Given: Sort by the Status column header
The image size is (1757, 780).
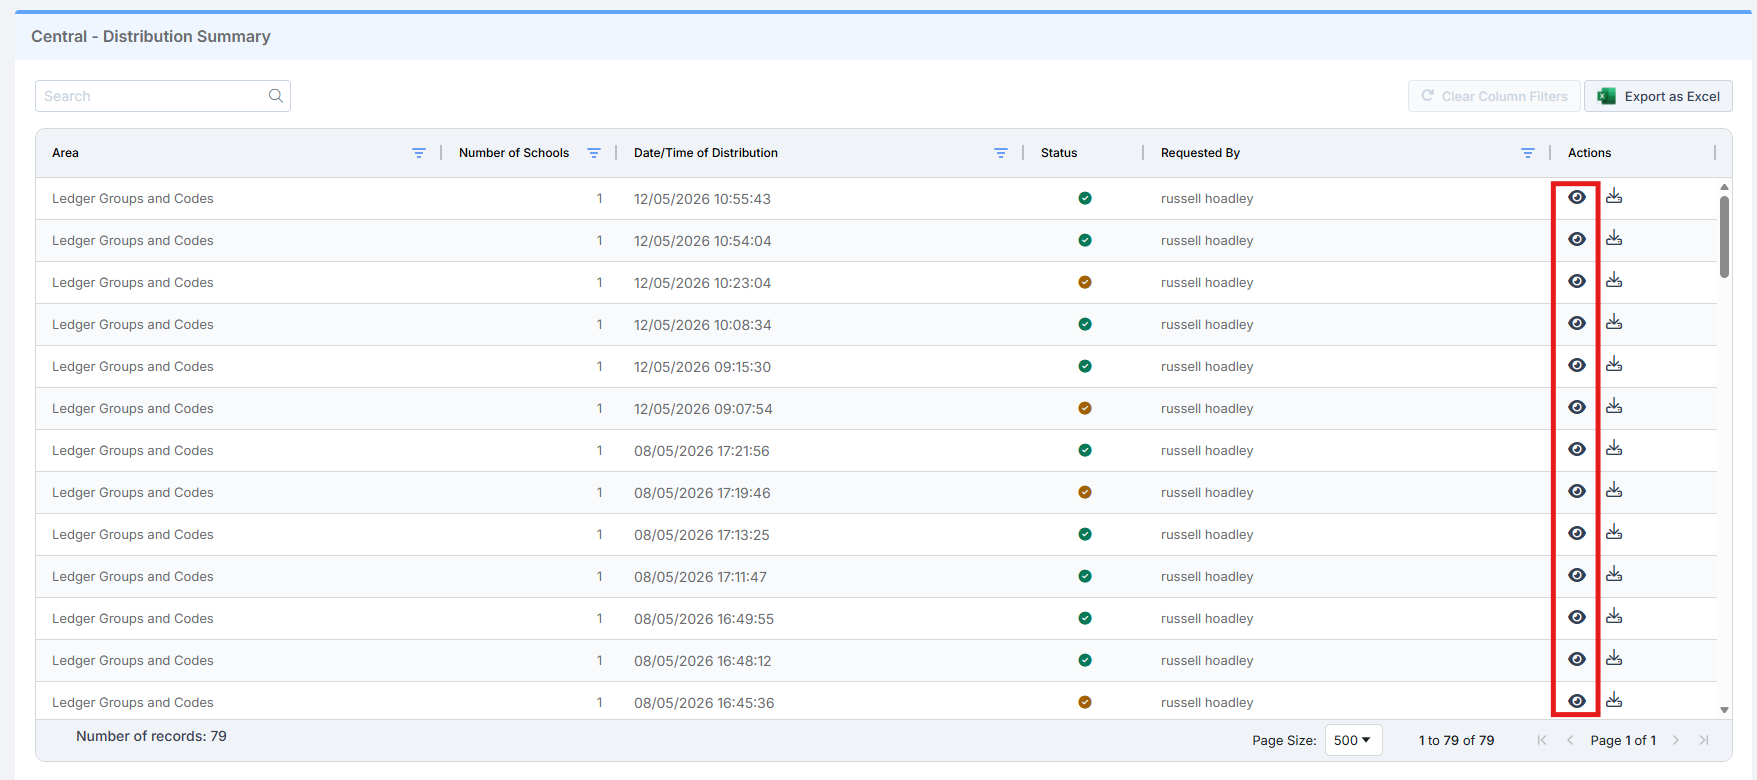Looking at the screenshot, I should click(x=1059, y=153).
